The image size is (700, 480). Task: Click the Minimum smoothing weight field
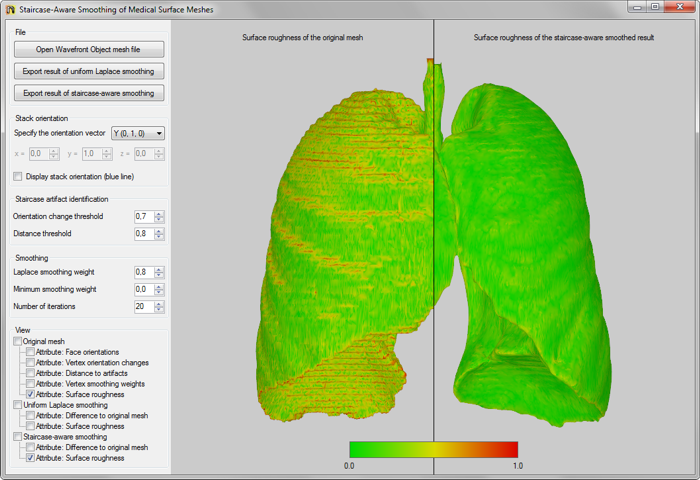pyautogui.click(x=144, y=289)
